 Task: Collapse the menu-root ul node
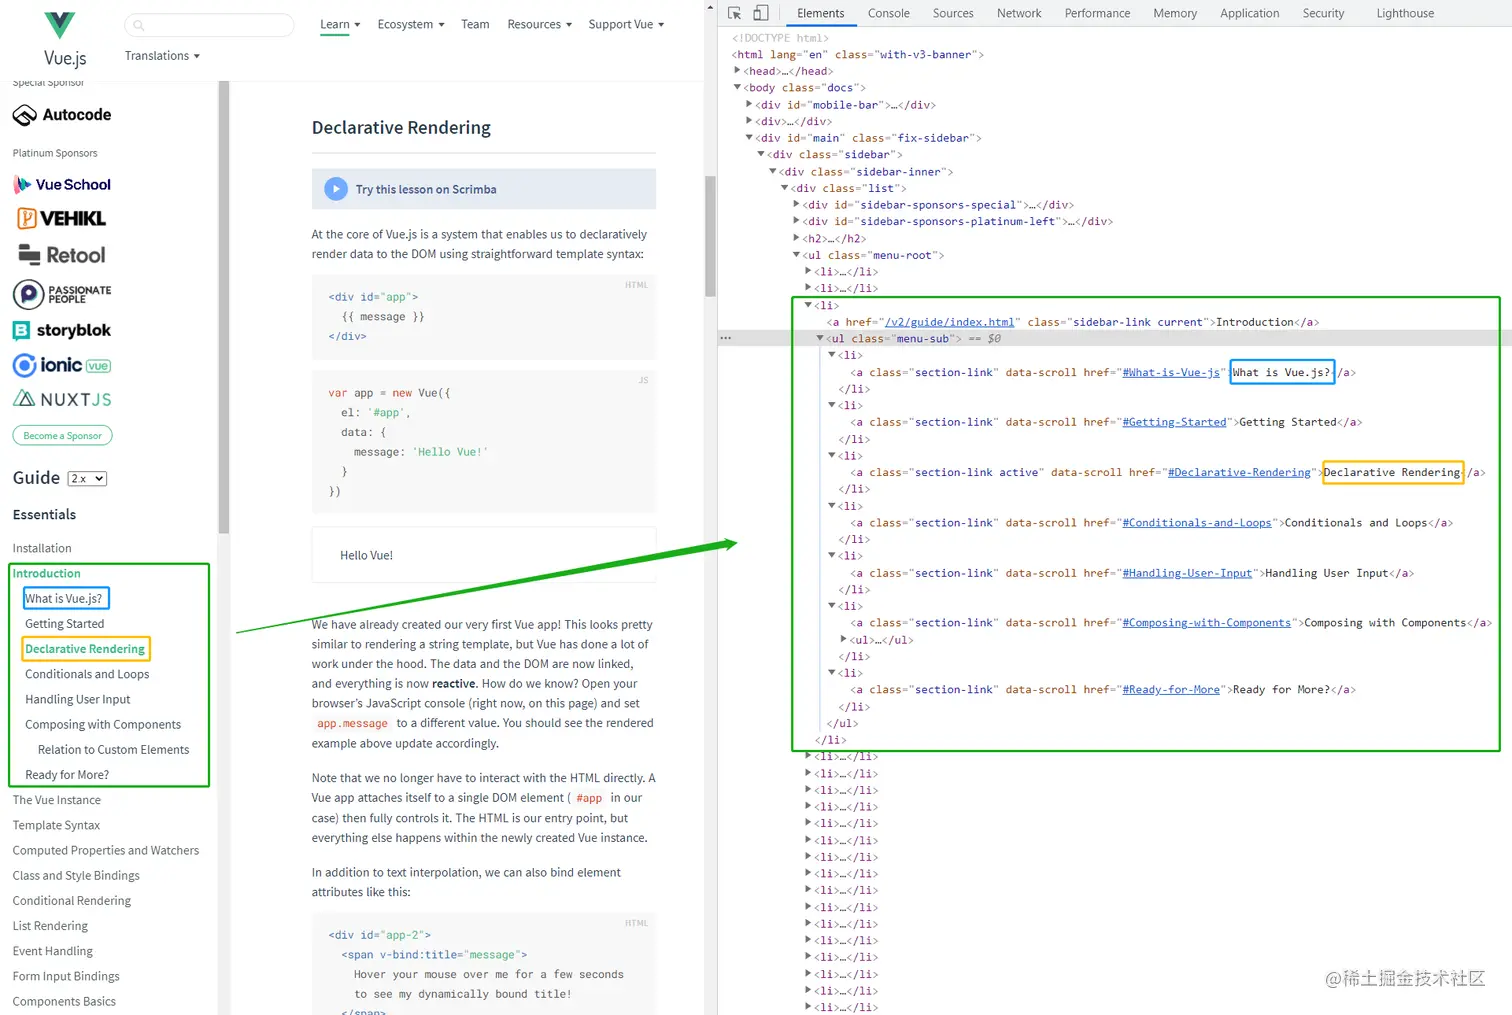pyautogui.click(x=797, y=255)
